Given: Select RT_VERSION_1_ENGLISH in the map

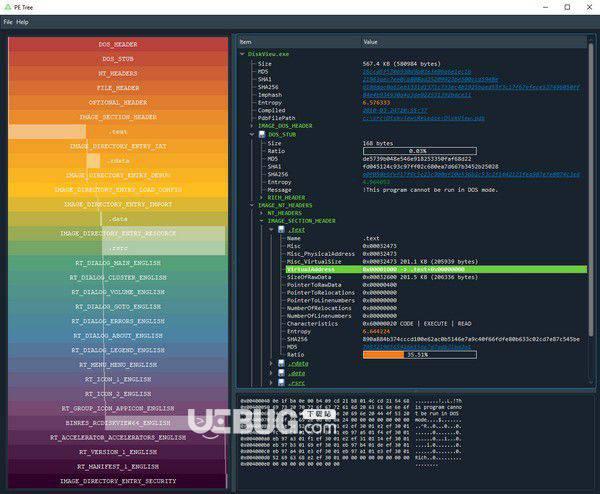Looking at the screenshot, I should [118, 452].
